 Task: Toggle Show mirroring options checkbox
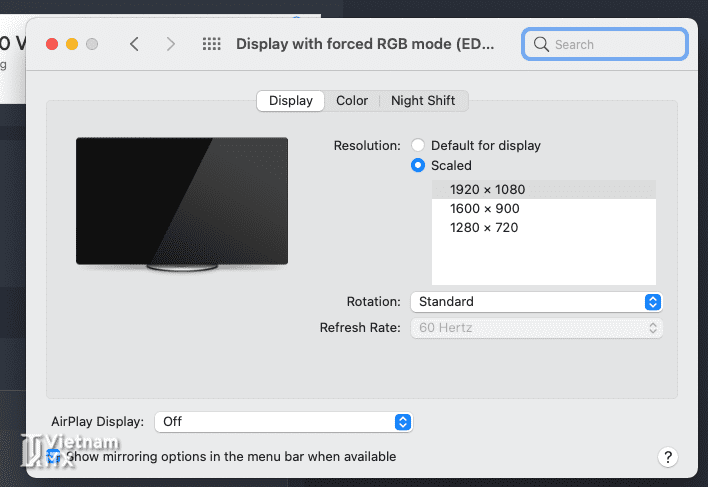(55, 457)
